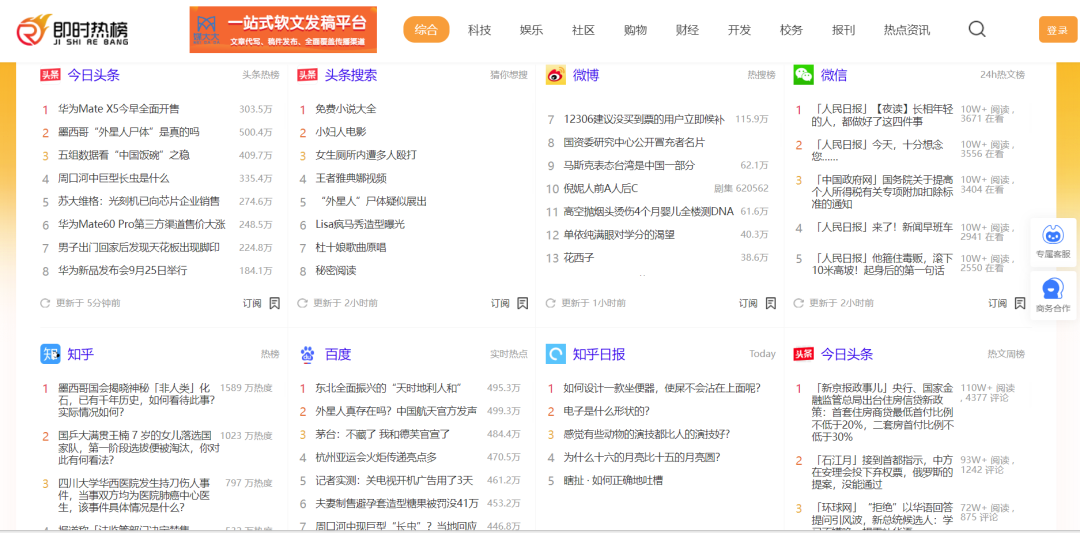Switch to the 娱乐 tab

point(531,30)
